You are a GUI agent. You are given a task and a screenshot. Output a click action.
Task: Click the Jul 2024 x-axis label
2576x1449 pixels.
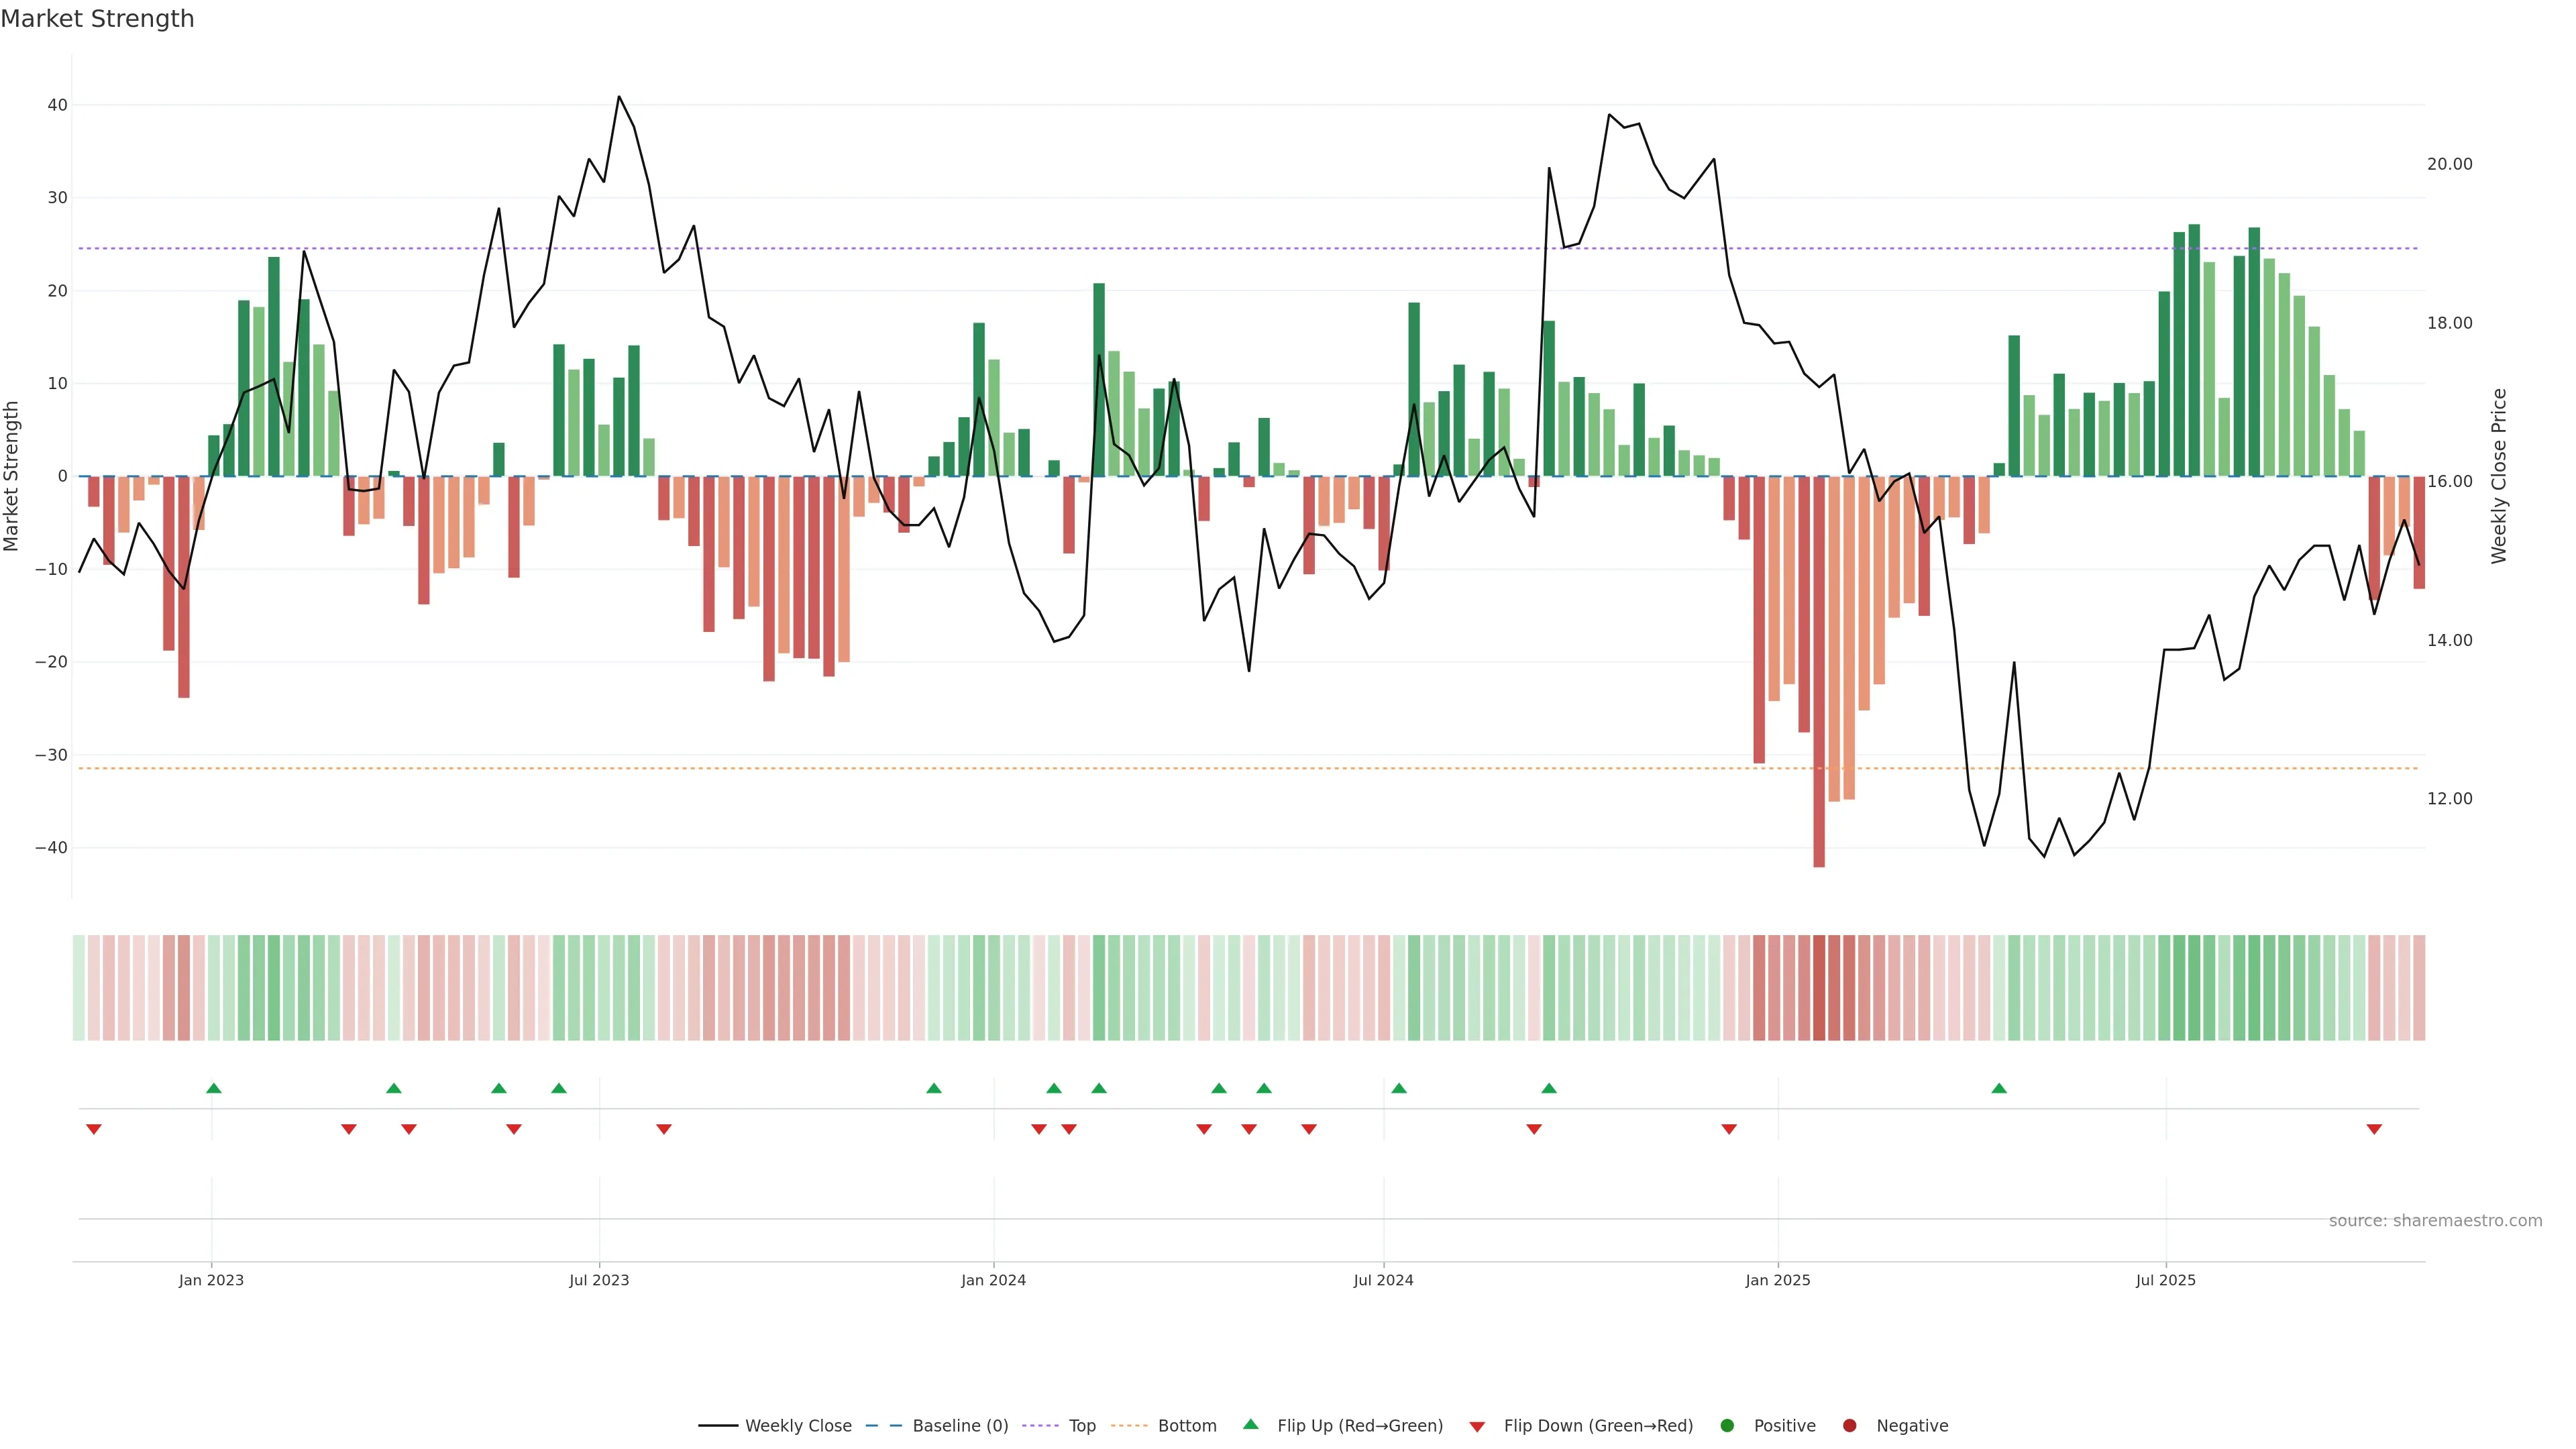coord(1383,1280)
